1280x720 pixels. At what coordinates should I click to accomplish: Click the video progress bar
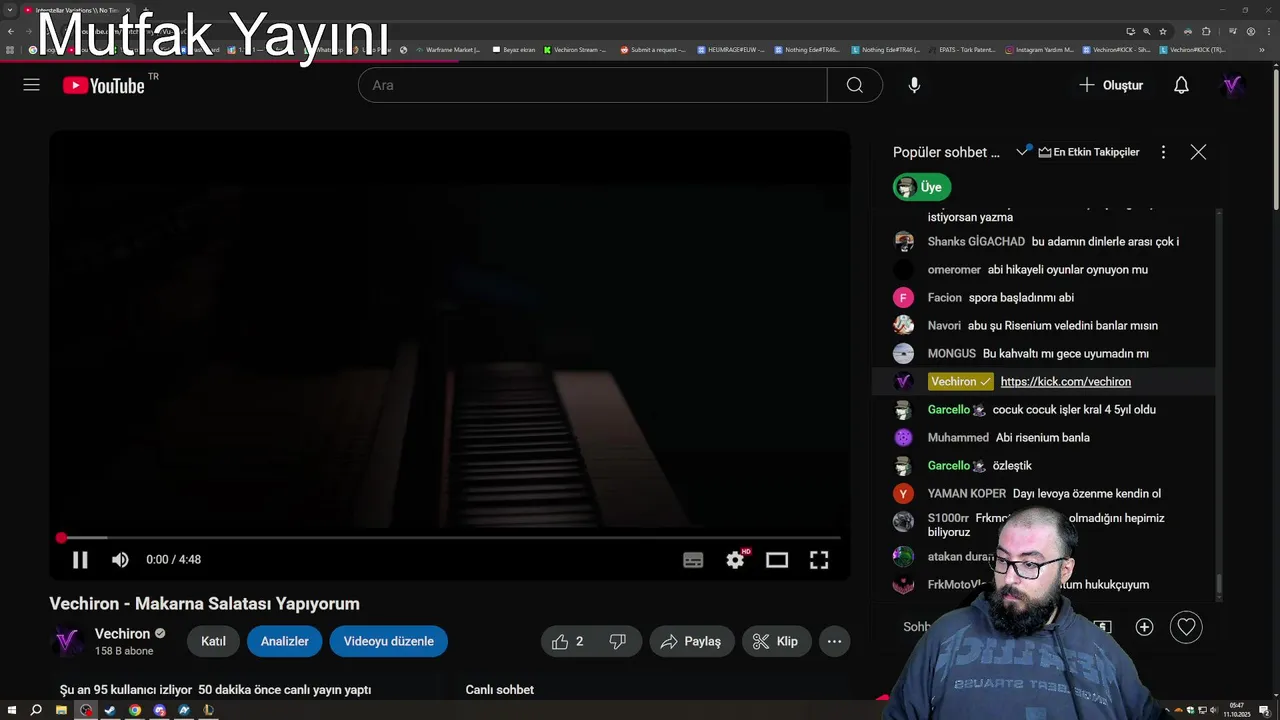450,538
